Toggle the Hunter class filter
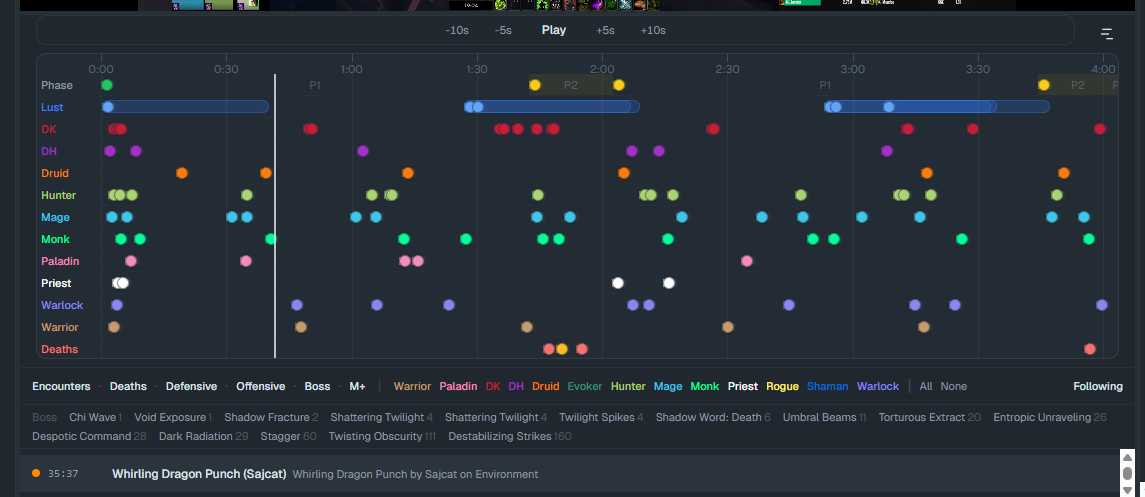This screenshot has height=497, width=1145. pos(628,386)
